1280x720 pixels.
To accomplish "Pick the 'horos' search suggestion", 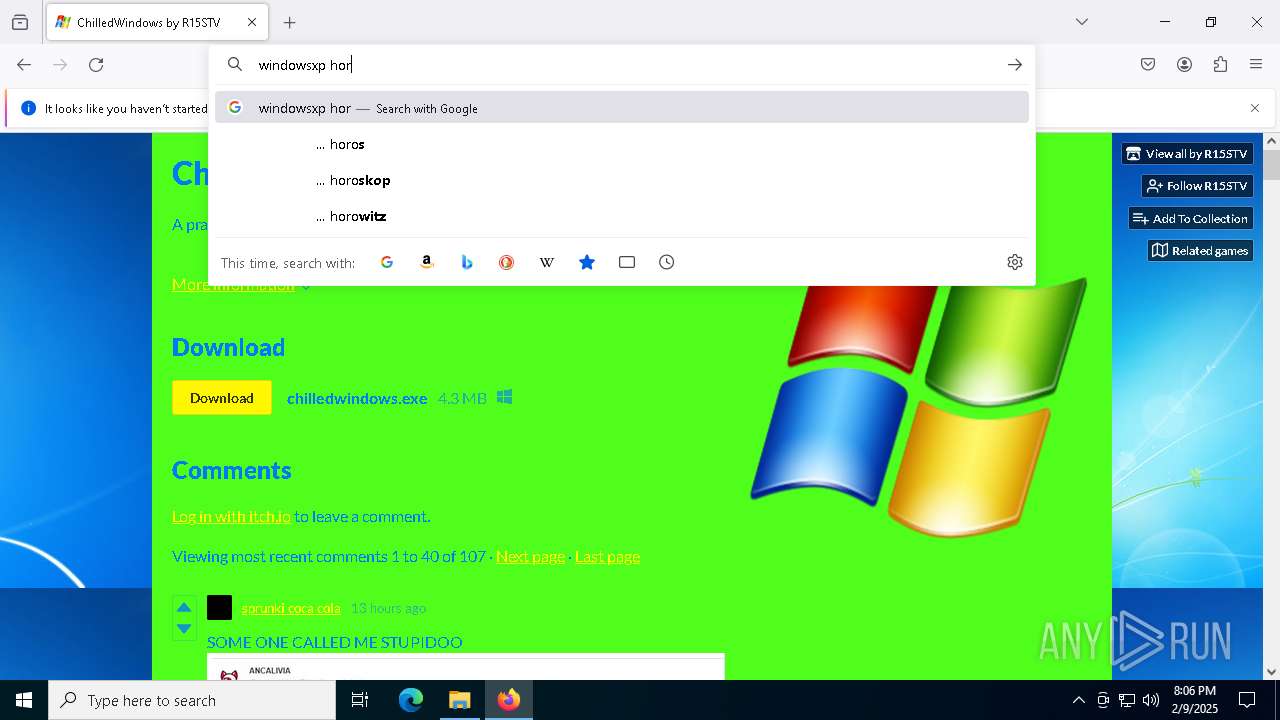I will (x=622, y=144).
